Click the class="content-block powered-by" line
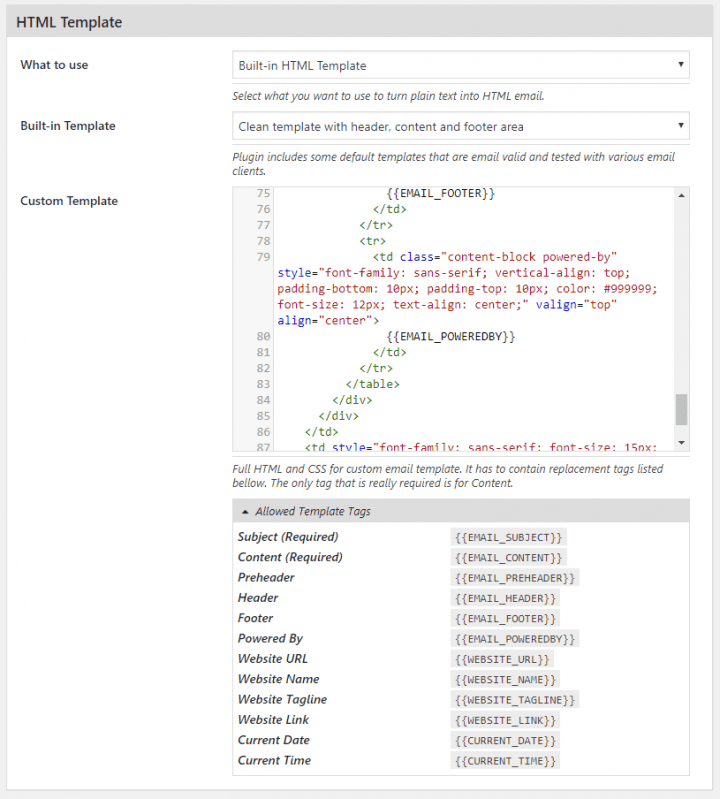720x799 pixels. 494,257
